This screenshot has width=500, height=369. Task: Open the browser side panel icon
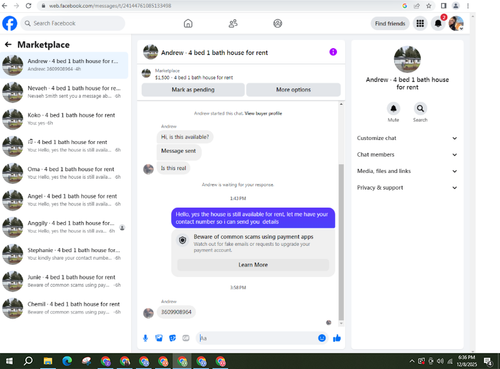(444, 6)
